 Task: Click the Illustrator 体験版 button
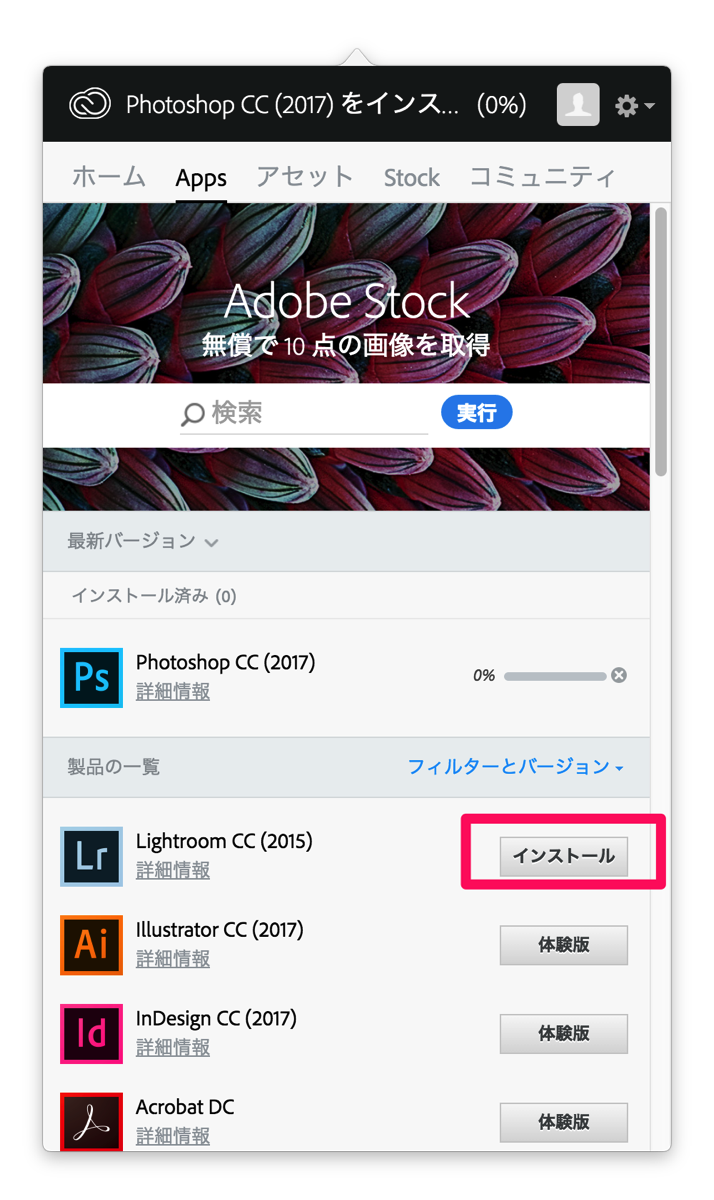[x=563, y=945]
